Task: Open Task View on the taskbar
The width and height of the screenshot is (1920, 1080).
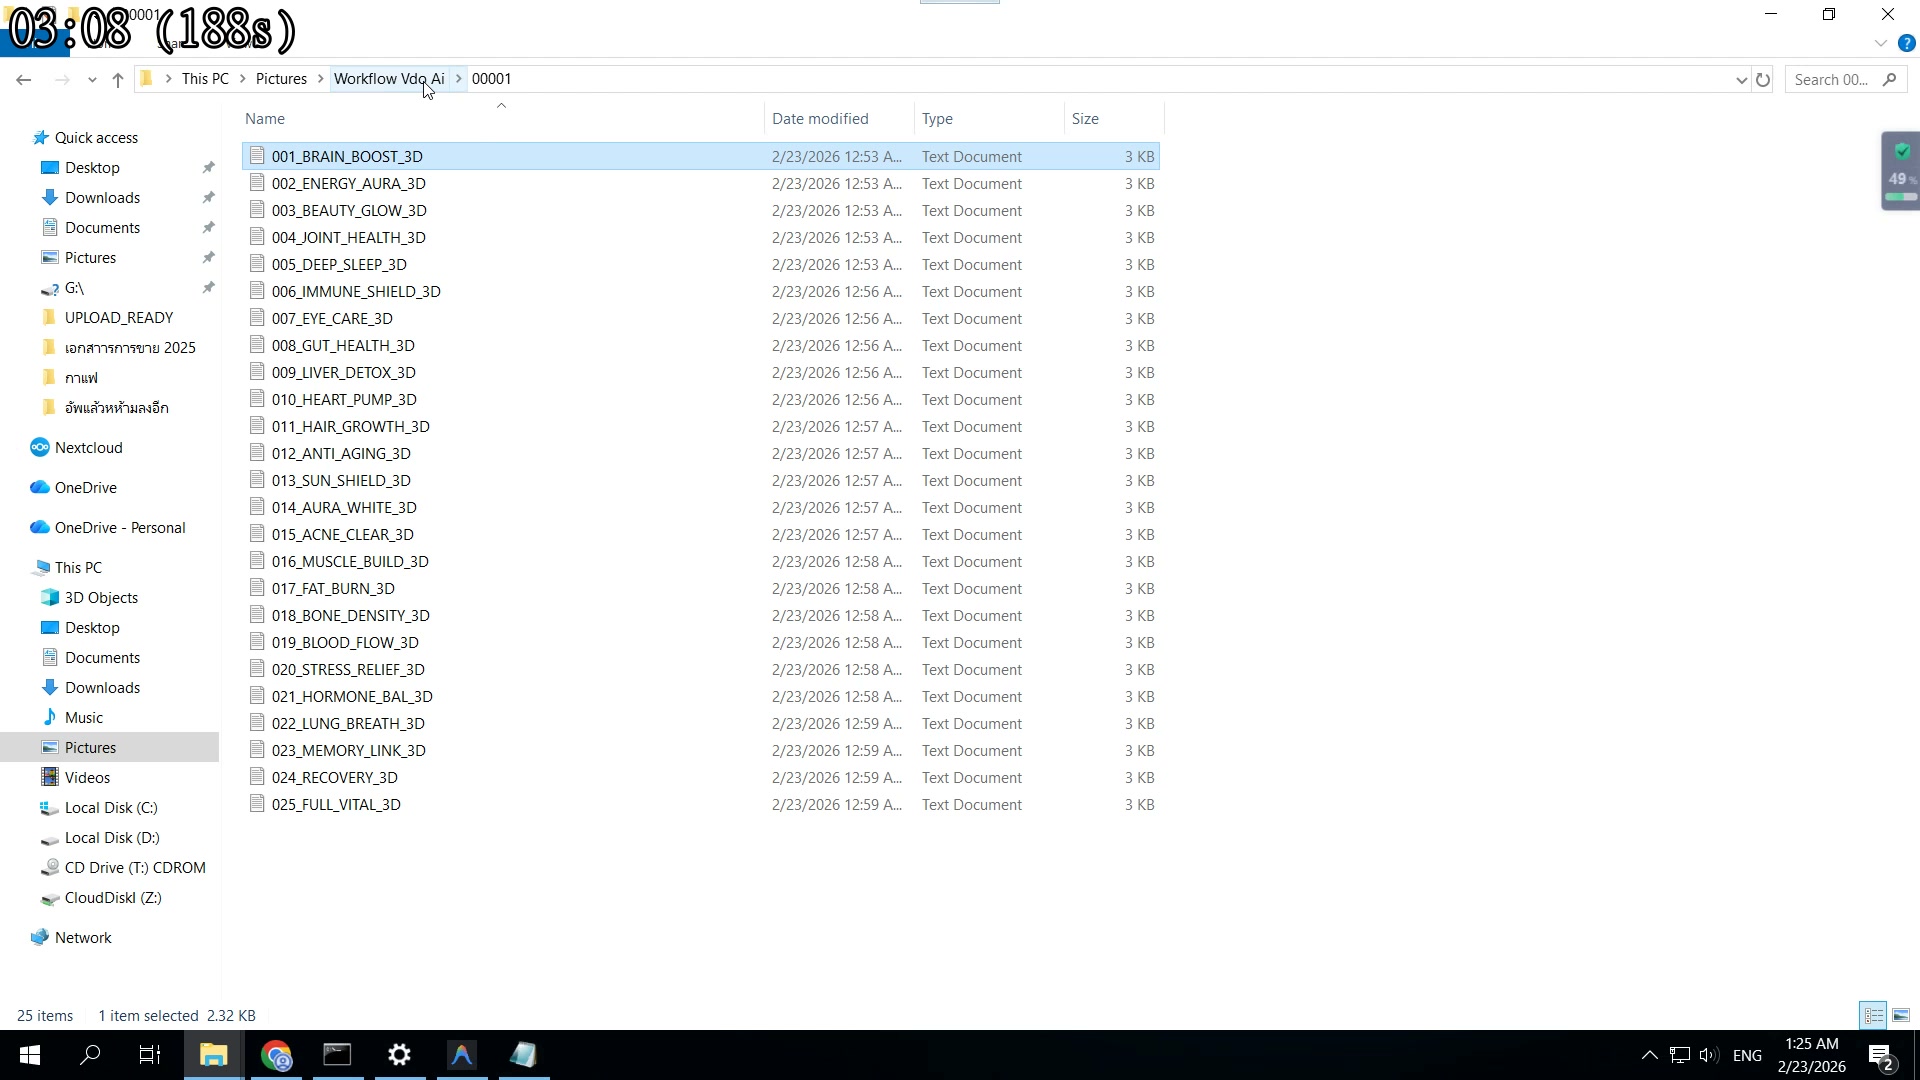Action: [150, 1055]
